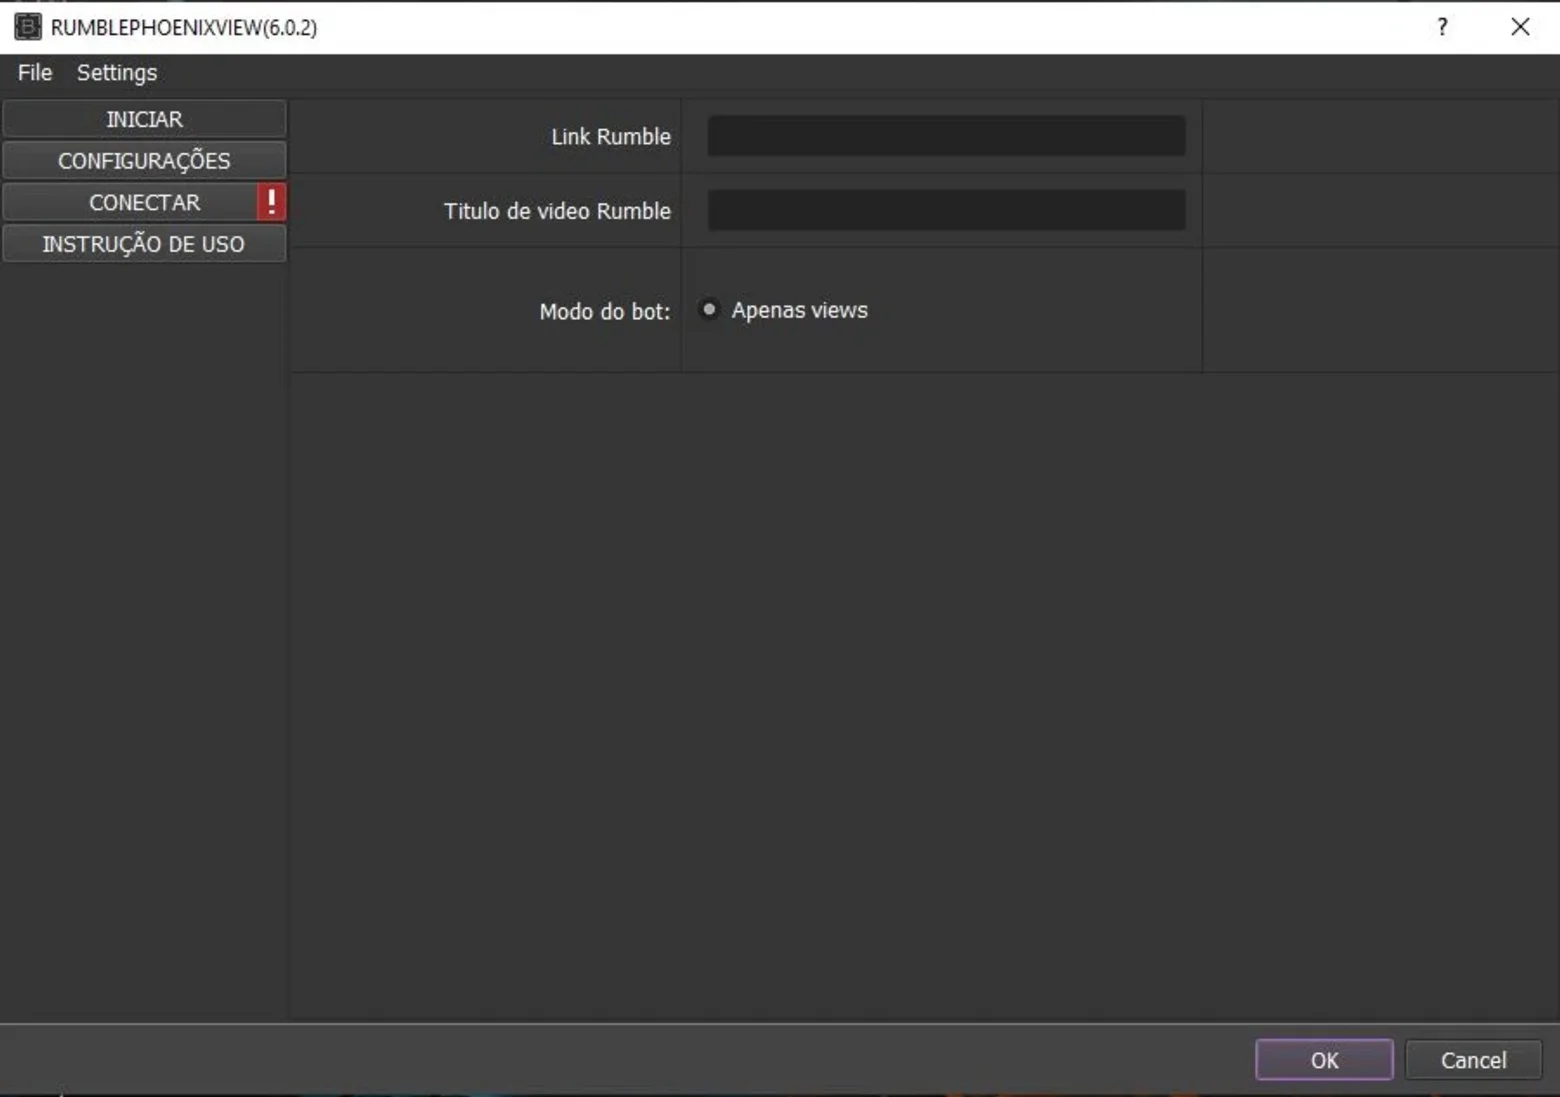This screenshot has width=1560, height=1097.
Task: Close the RUMBLEPHOENIXVIEW window
Action: tap(1520, 27)
